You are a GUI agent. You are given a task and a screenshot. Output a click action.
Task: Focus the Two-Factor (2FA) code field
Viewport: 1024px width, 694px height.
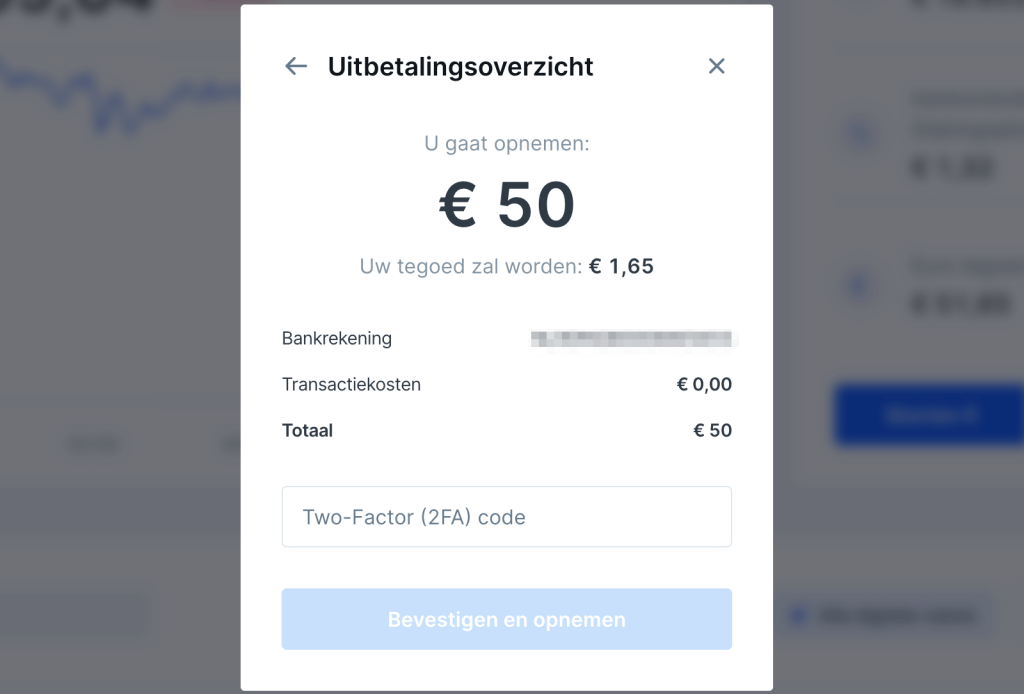(507, 516)
